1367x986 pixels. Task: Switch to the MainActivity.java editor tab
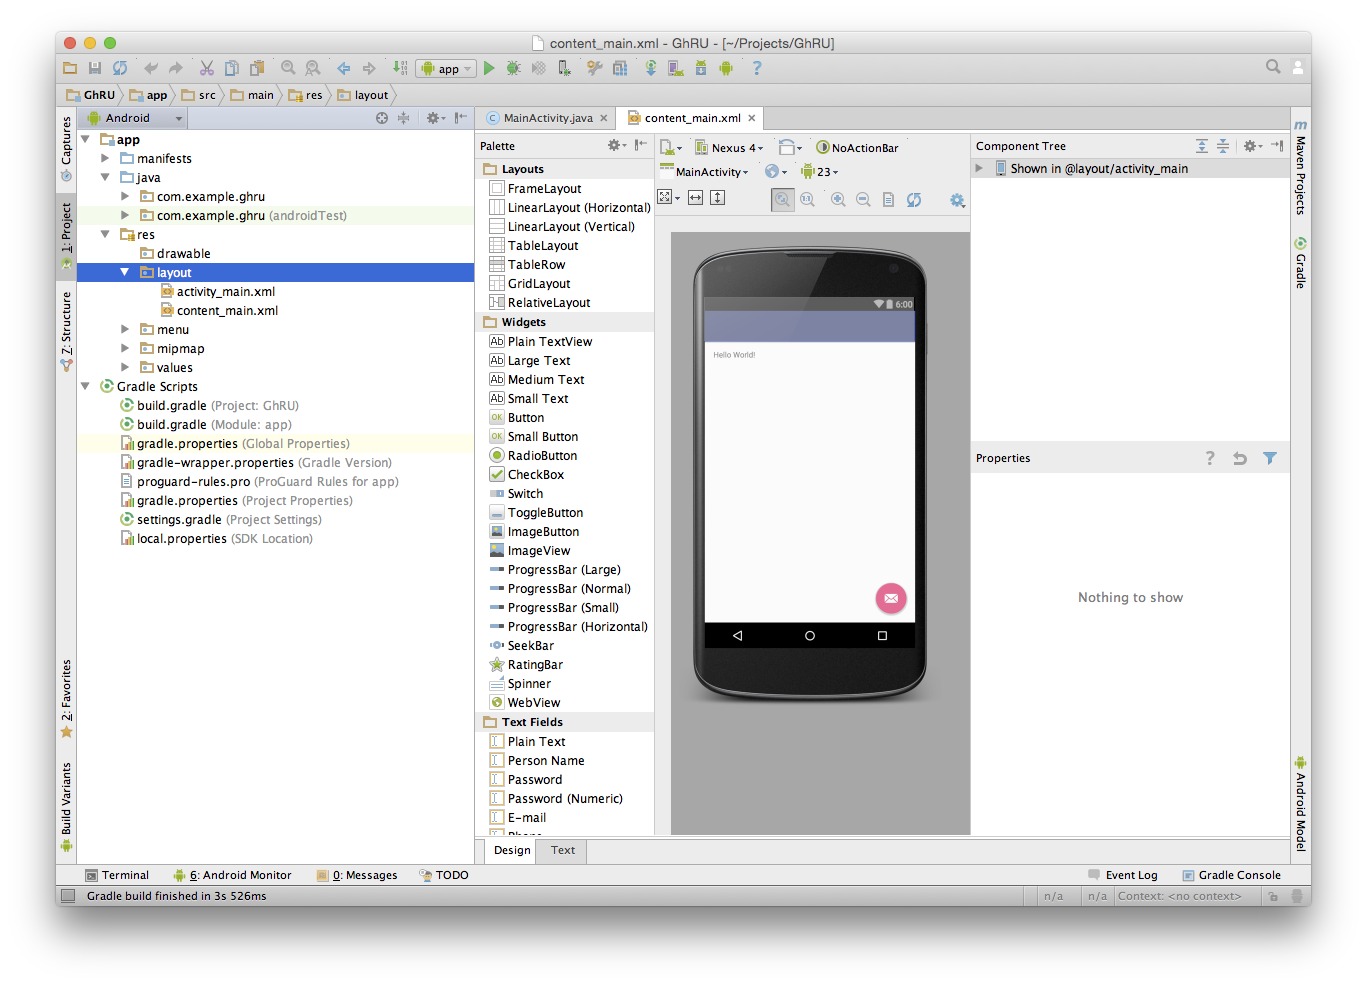coord(547,118)
